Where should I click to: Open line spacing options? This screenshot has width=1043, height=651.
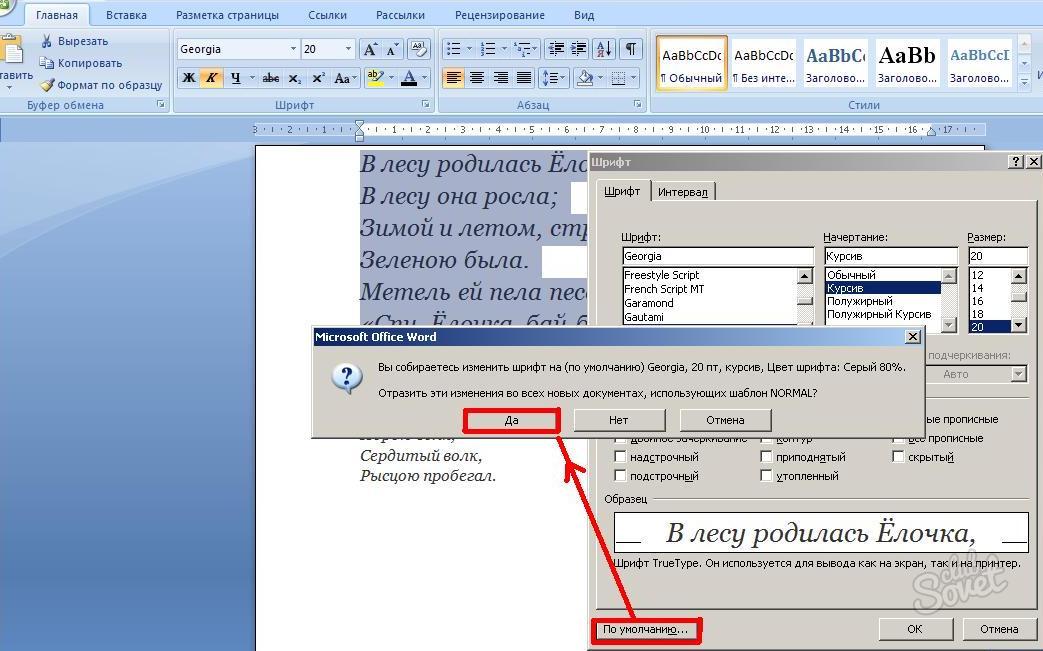551,78
